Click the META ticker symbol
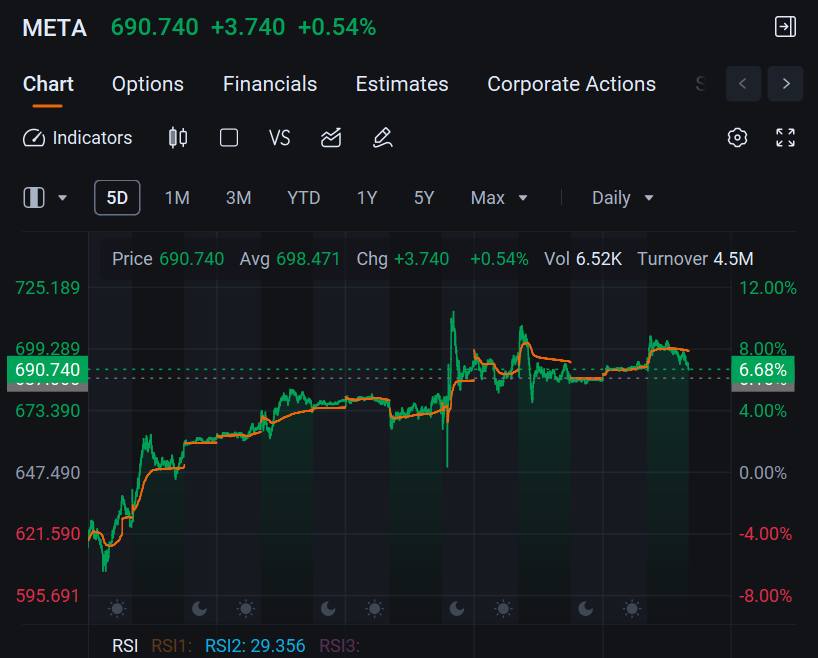This screenshot has width=818, height=658. point(54,28)
